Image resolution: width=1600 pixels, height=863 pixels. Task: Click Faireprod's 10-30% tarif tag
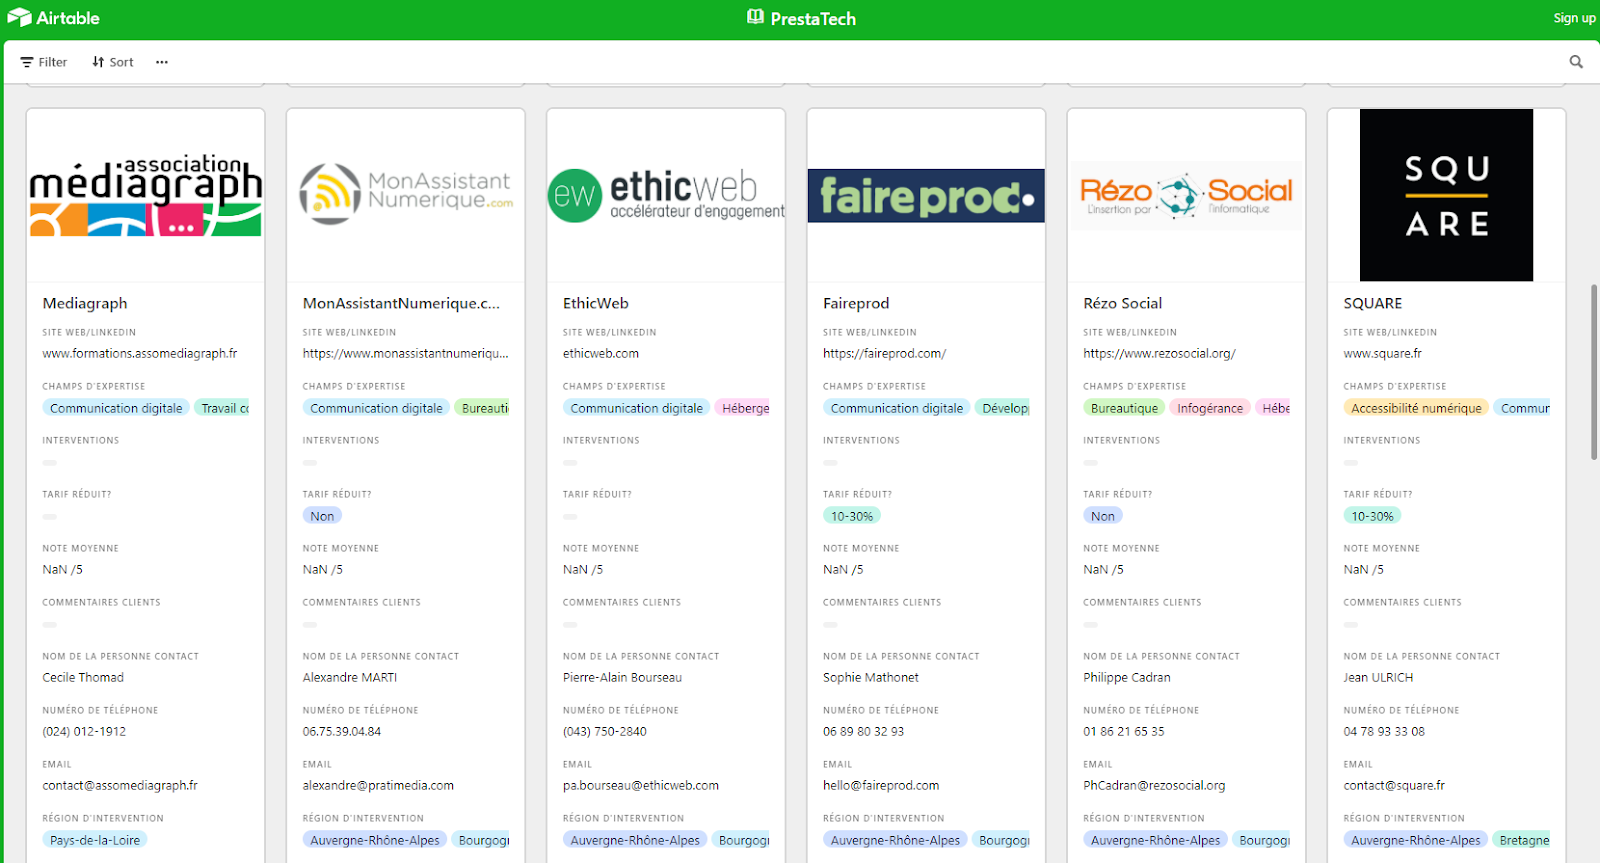[x=852, y=516]
